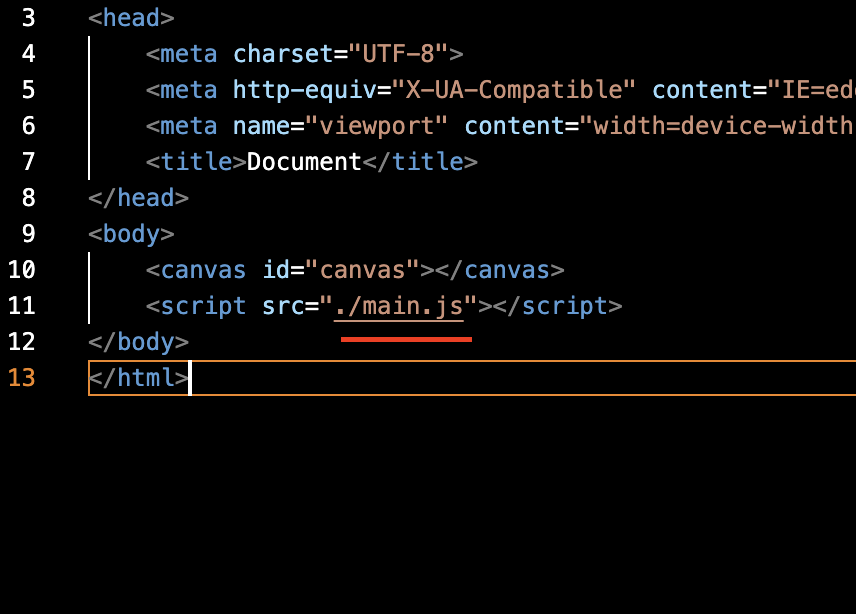Select line number 13 in gutter
Screen dimensions: 856x614
pyautogui.click(x=22, y=378)
